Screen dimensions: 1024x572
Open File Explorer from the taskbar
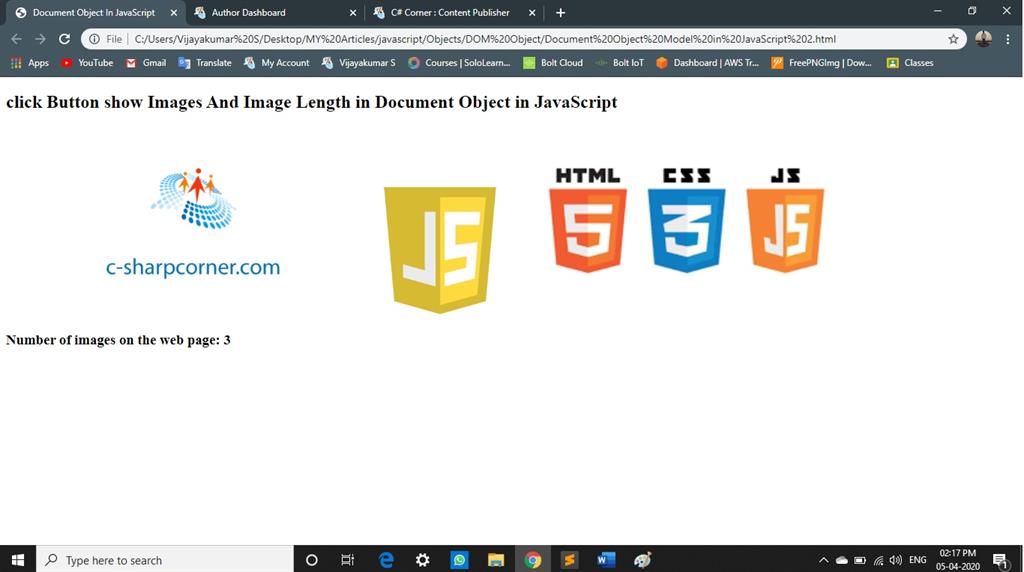point(496,560)
